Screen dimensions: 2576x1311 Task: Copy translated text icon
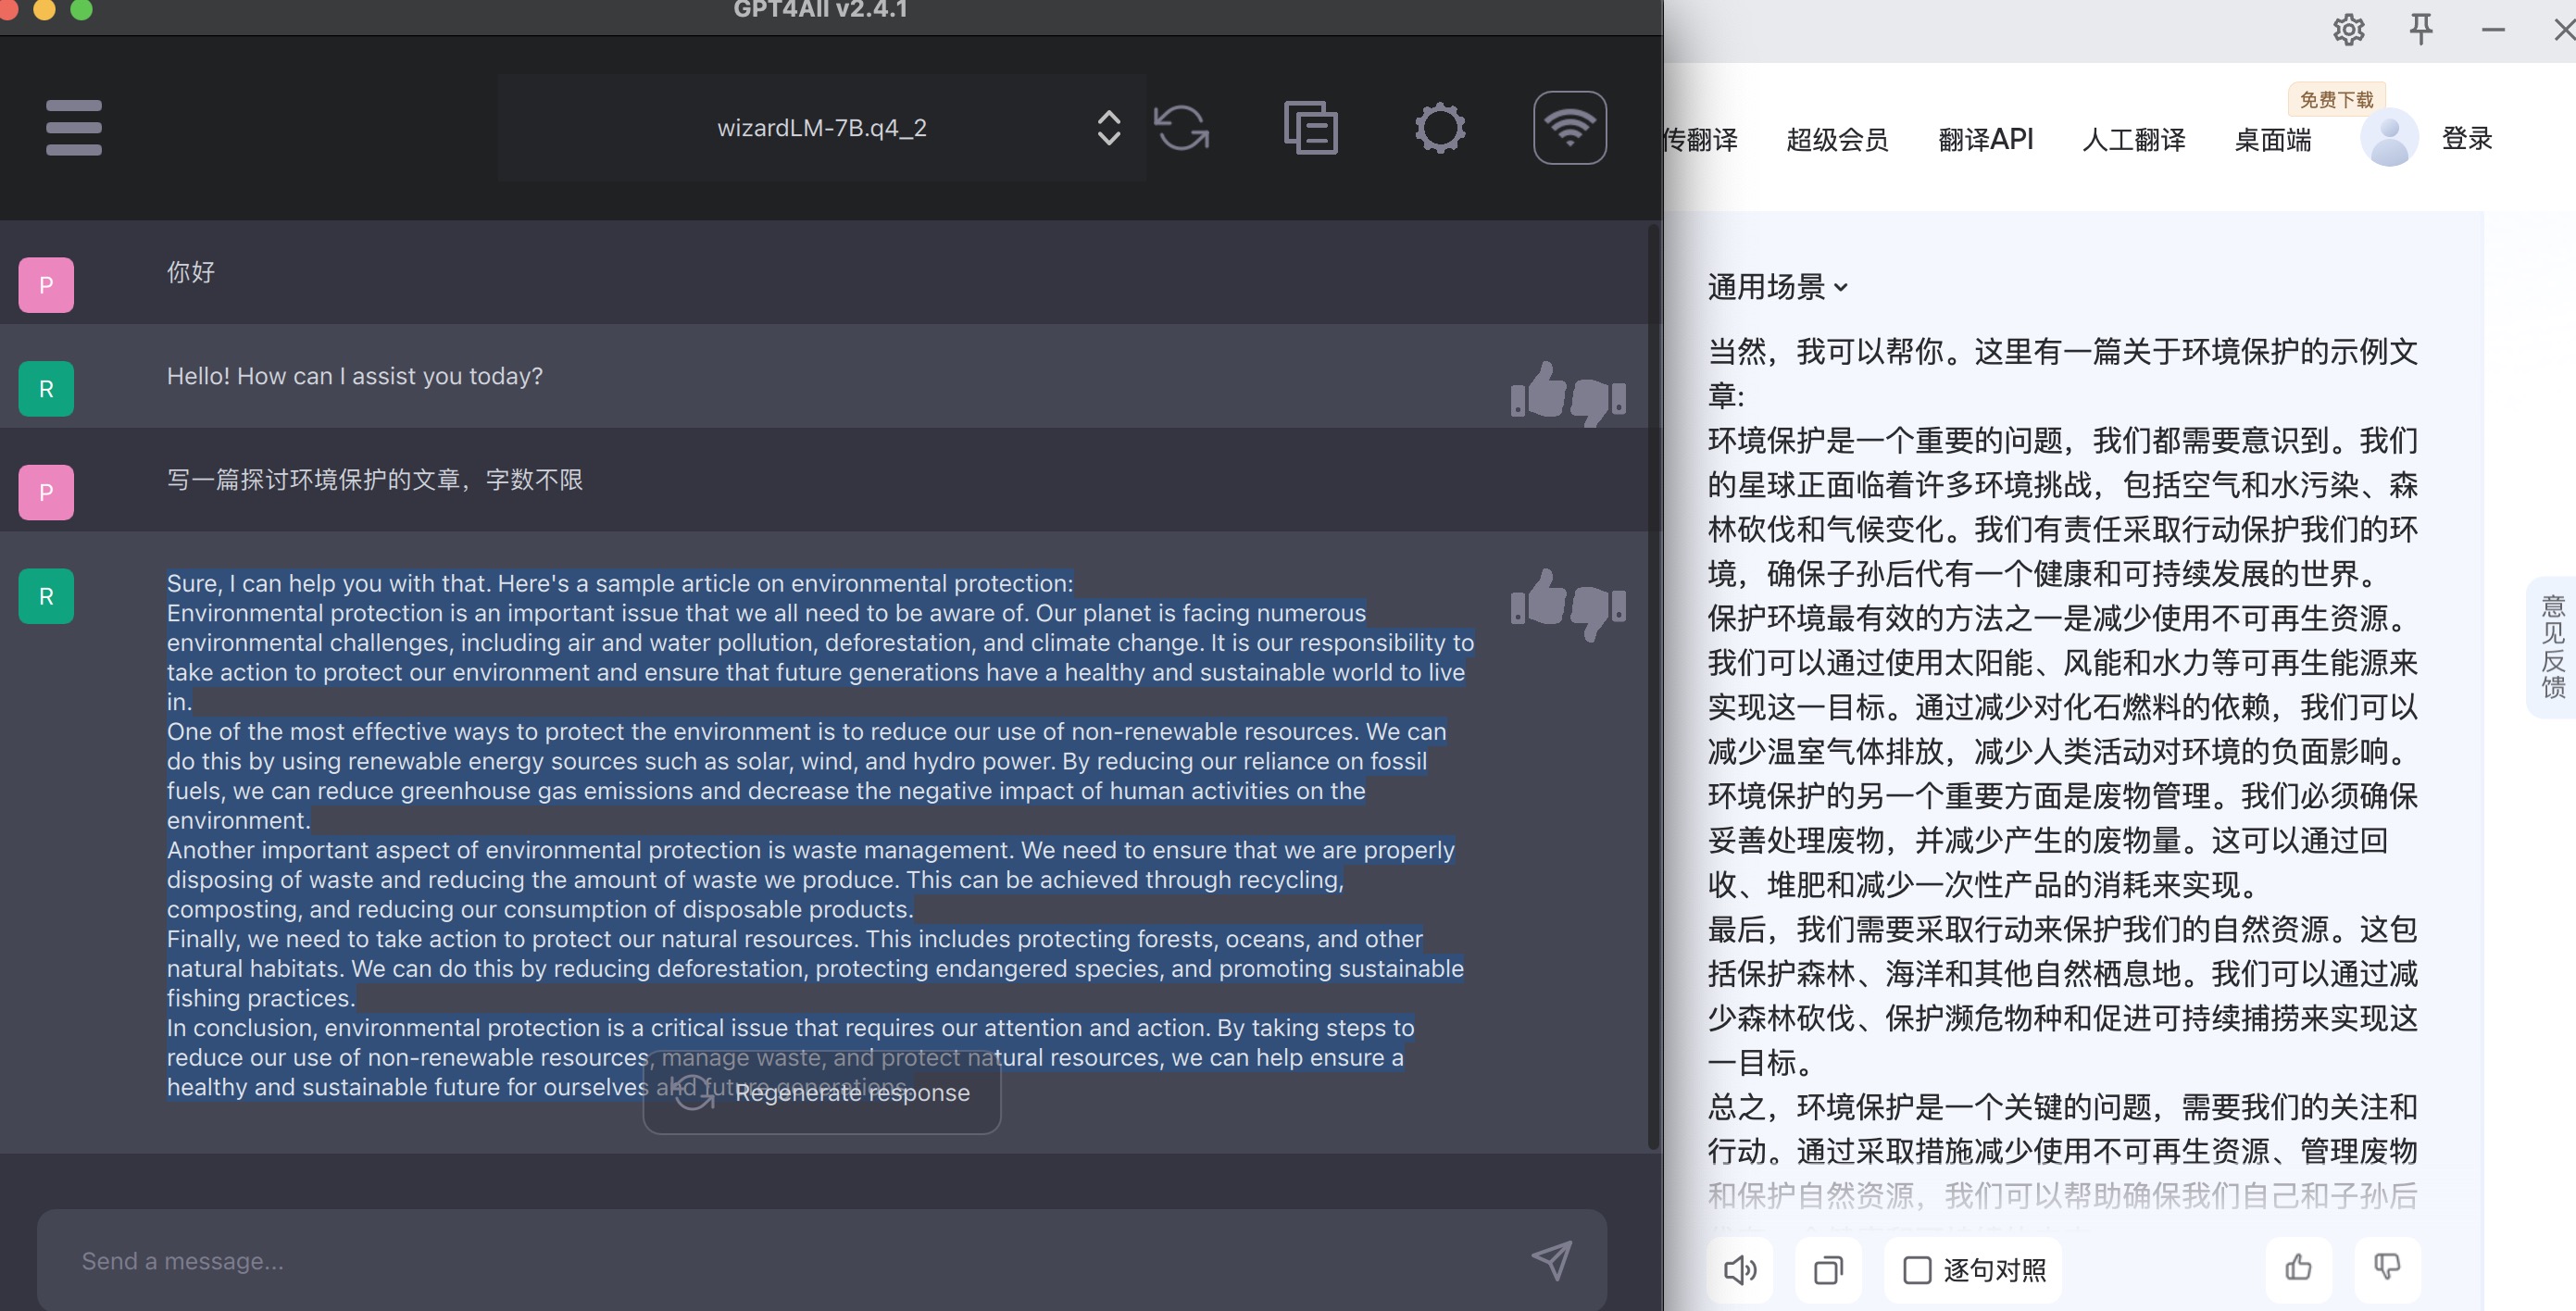click(x=1828, y=1270)
